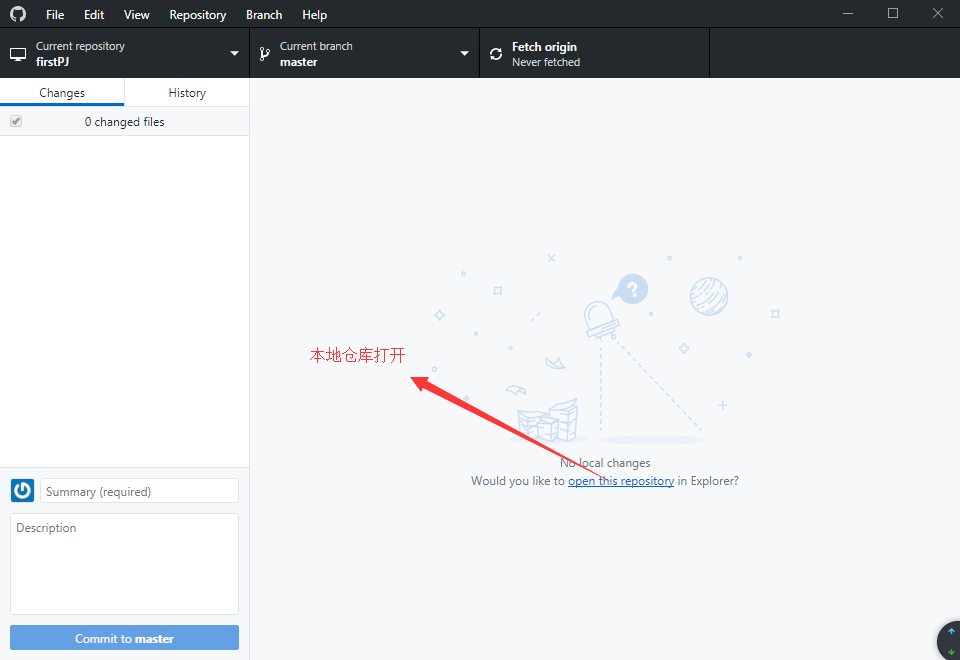Click the 'Never fetched' status text
The image size is (960, 660).
(546, 62)
